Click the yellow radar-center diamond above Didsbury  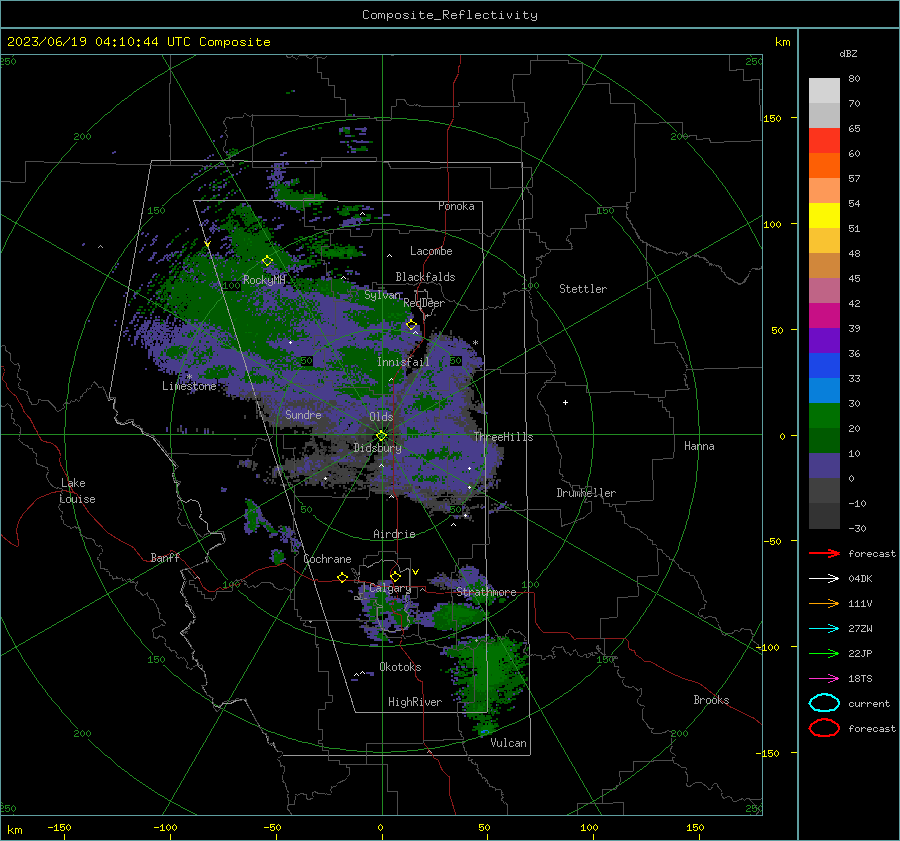pos(382,436)
